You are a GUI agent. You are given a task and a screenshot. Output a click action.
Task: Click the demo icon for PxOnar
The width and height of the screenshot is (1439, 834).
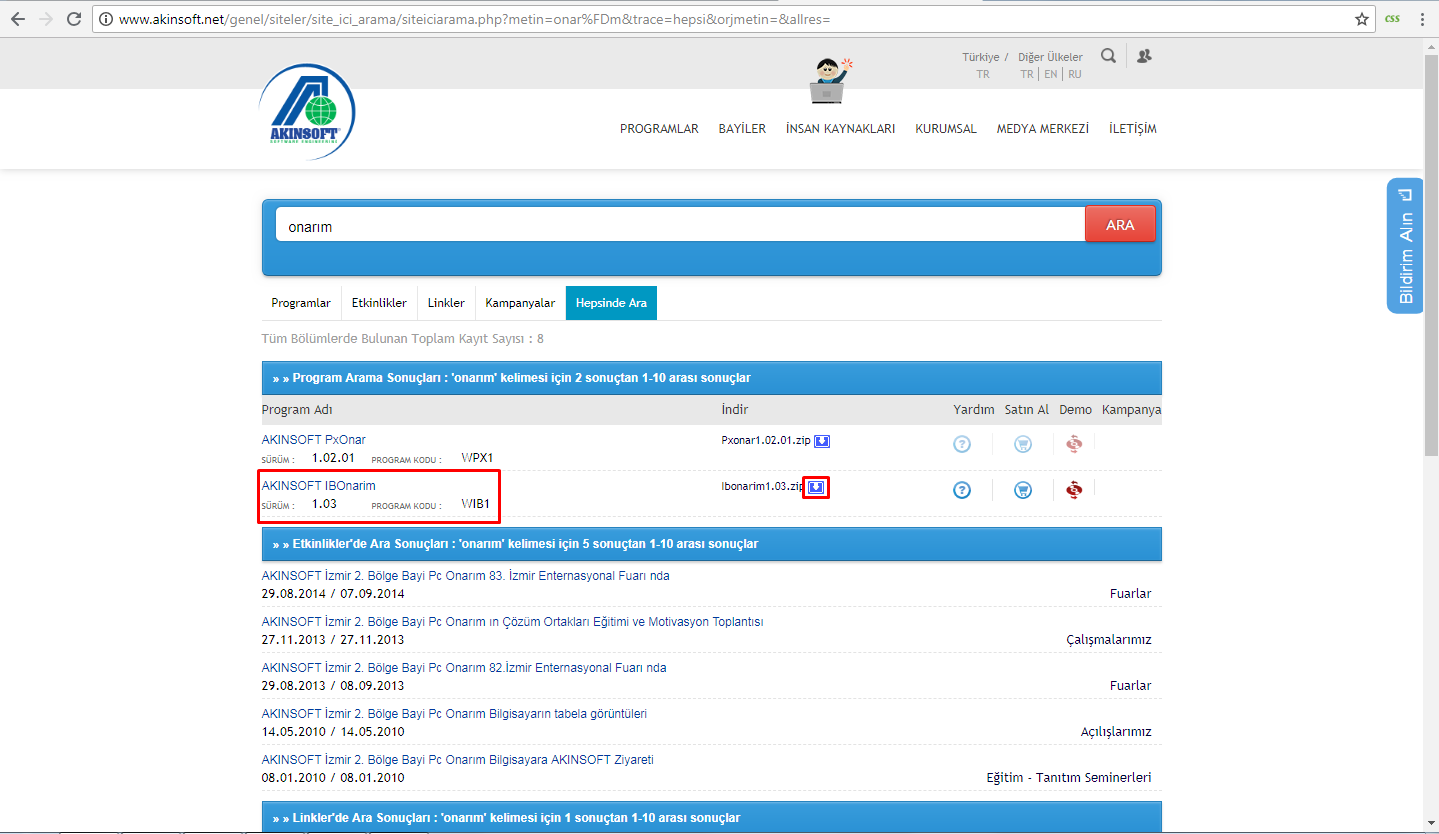pyautogui.click(x=1074, y=444)
